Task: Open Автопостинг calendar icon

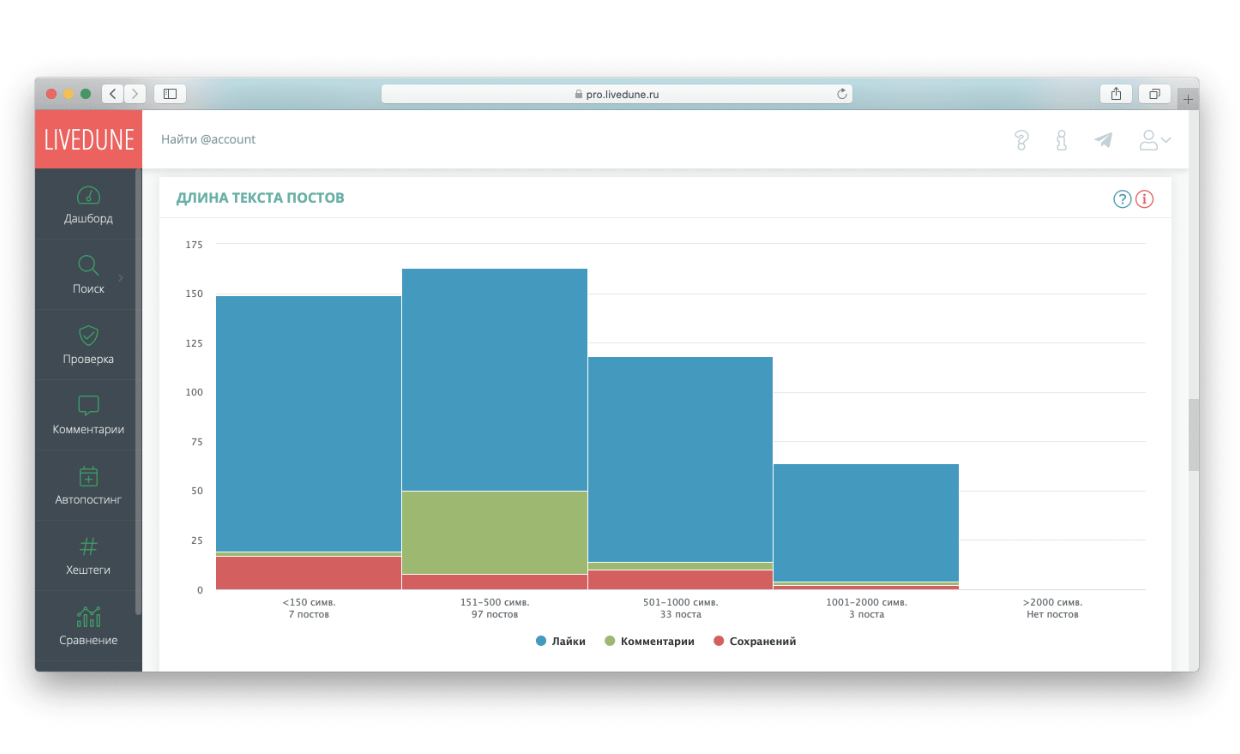Action: pyautogui.click(x=88, y=476)
